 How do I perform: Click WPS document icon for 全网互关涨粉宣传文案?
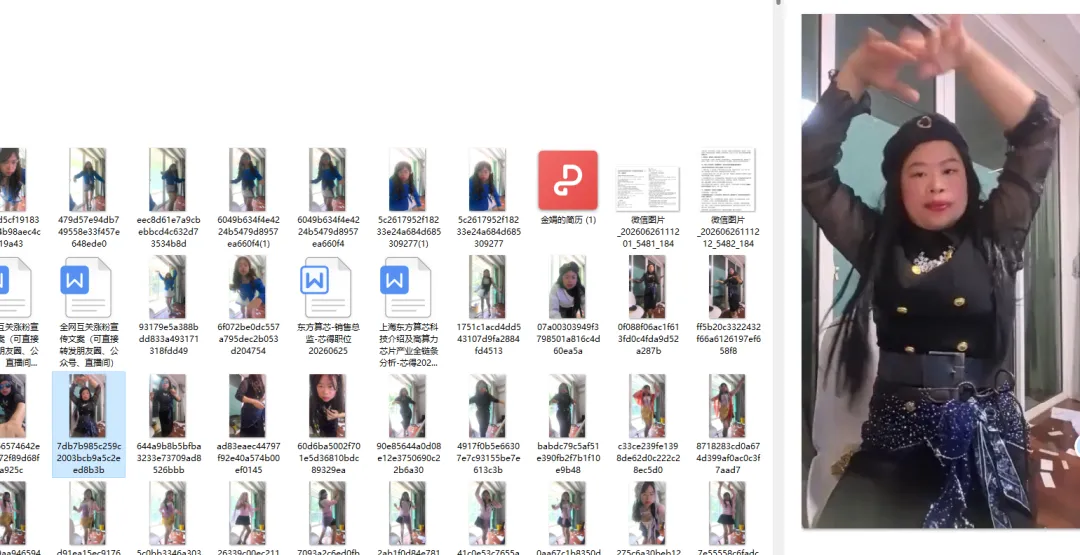[86, 287]
